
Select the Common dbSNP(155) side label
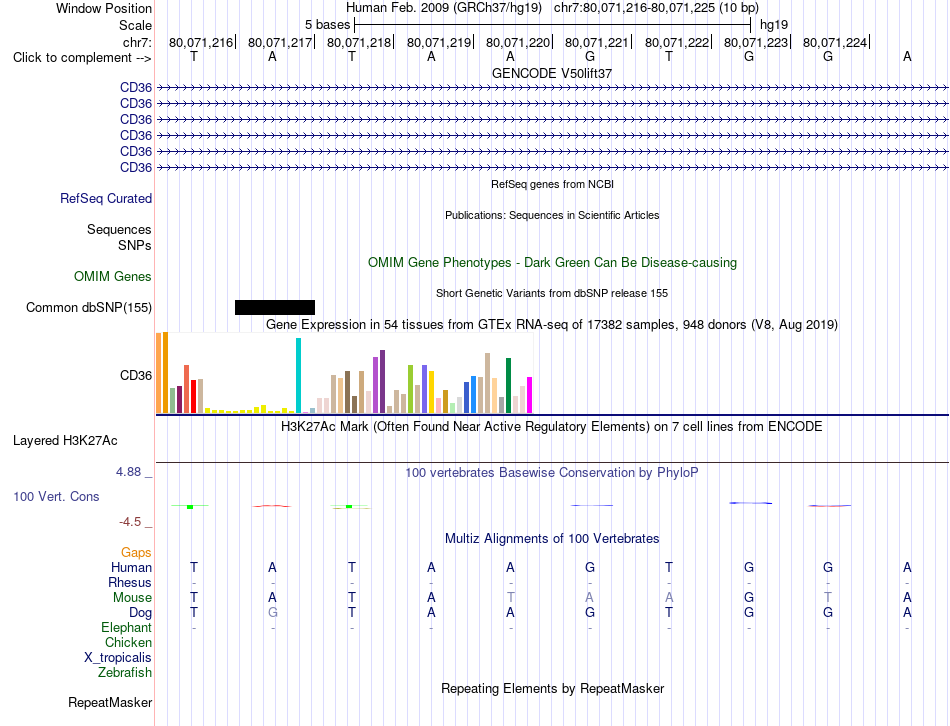pos(89,308)
